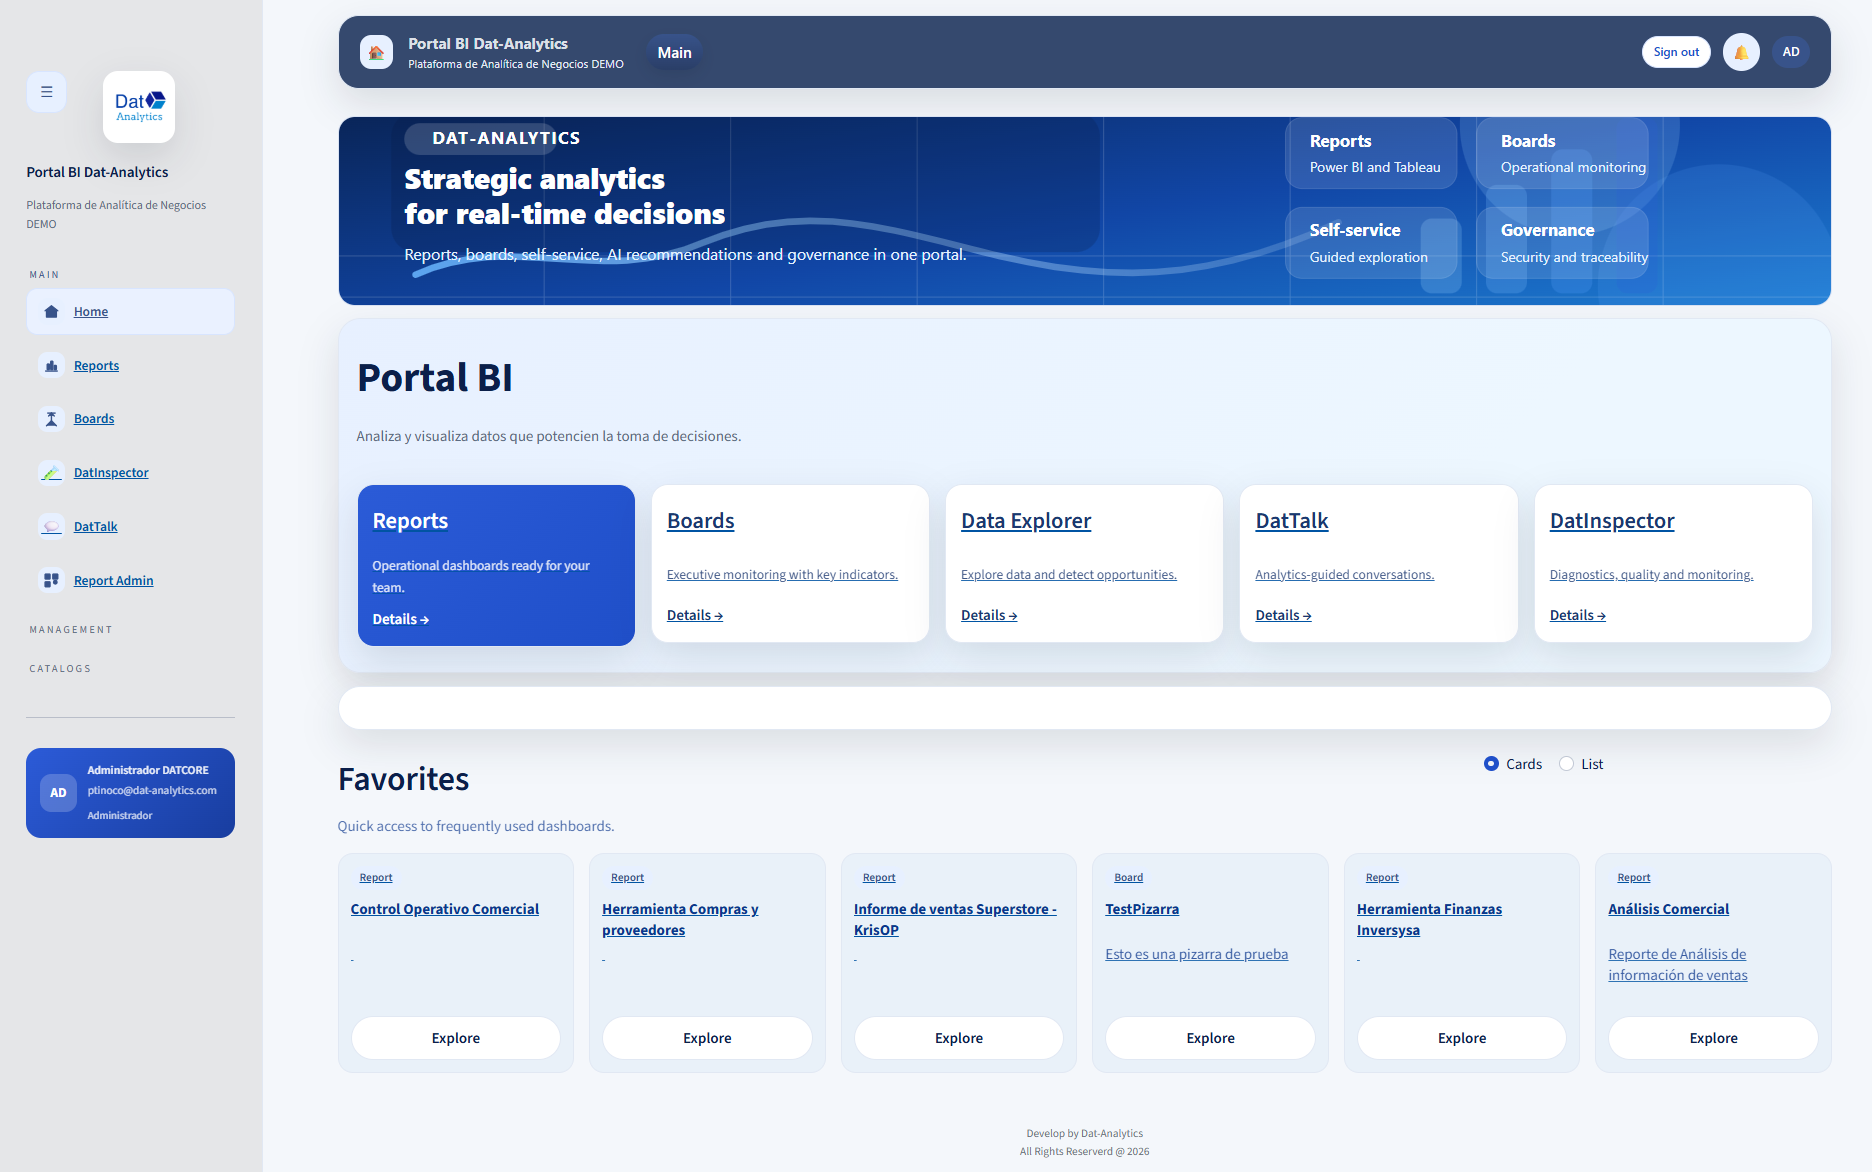Open Details on the Boards card
Viewport: 1872px width, 1172px height.
pyautogui.click(x=695, y=616)
